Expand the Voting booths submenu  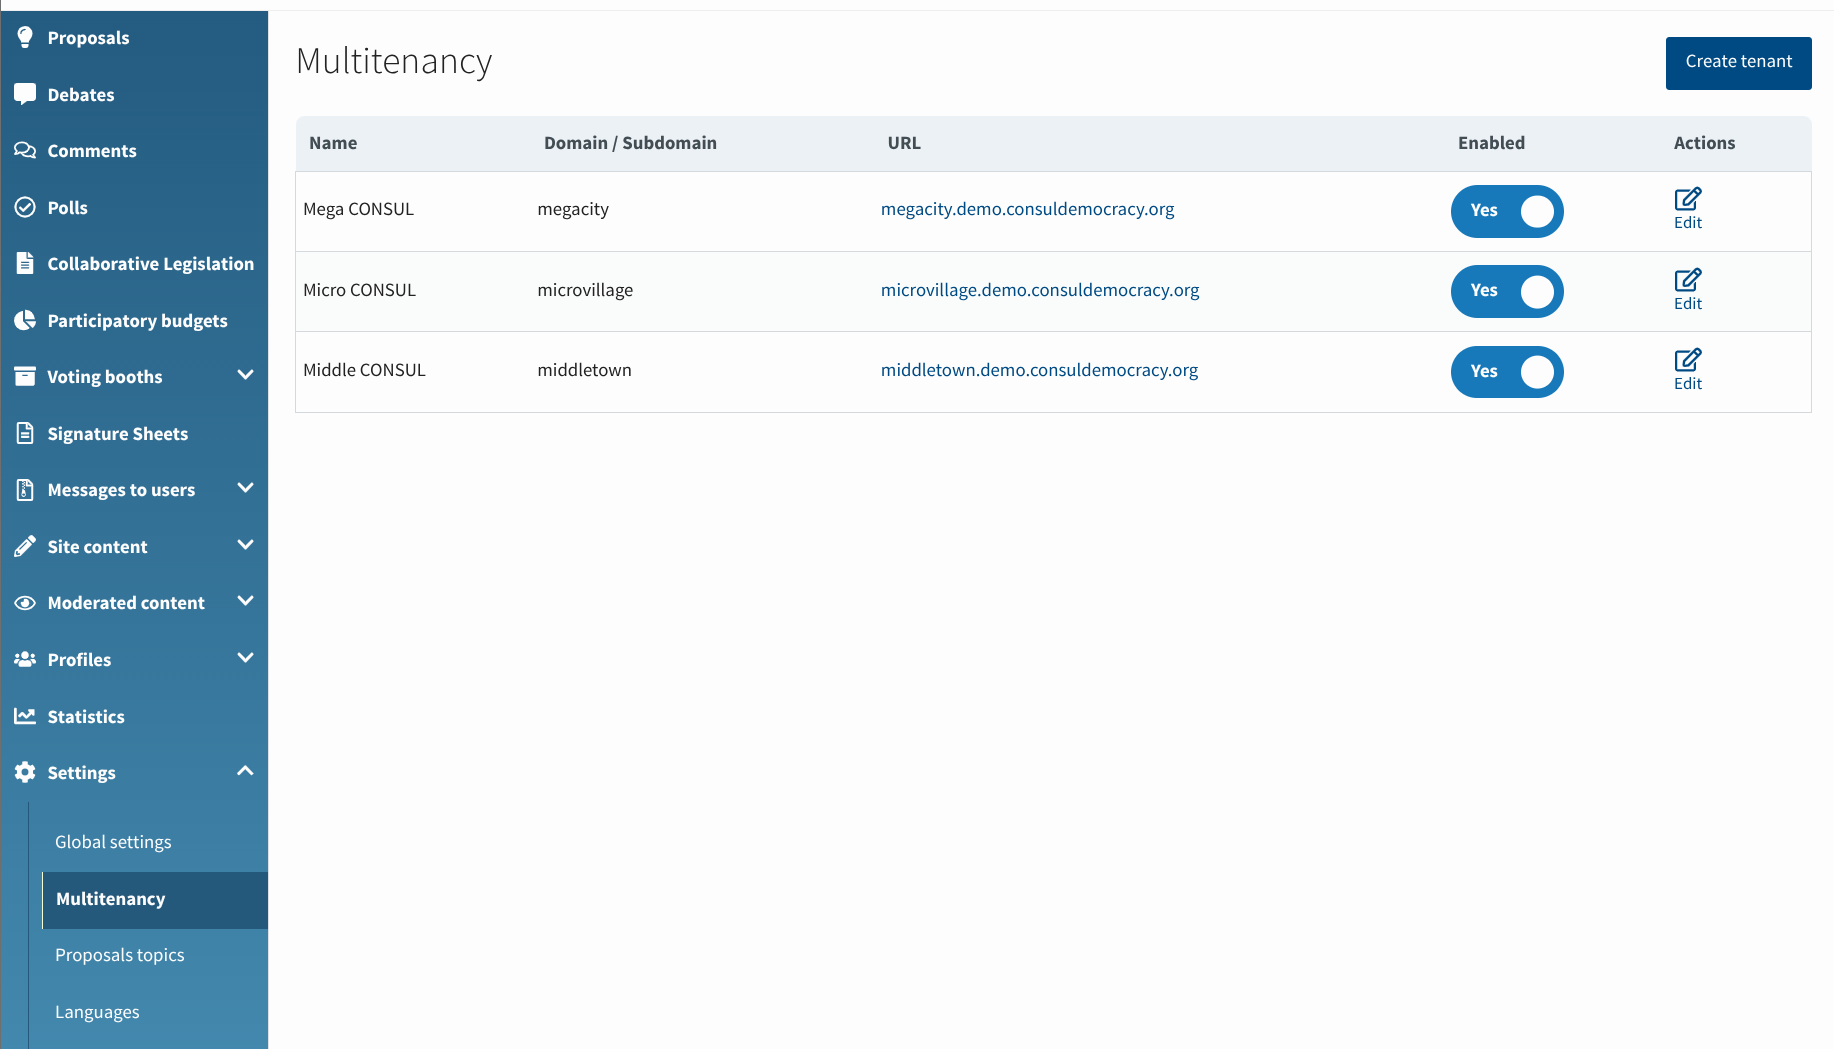[x=245, y=376]
